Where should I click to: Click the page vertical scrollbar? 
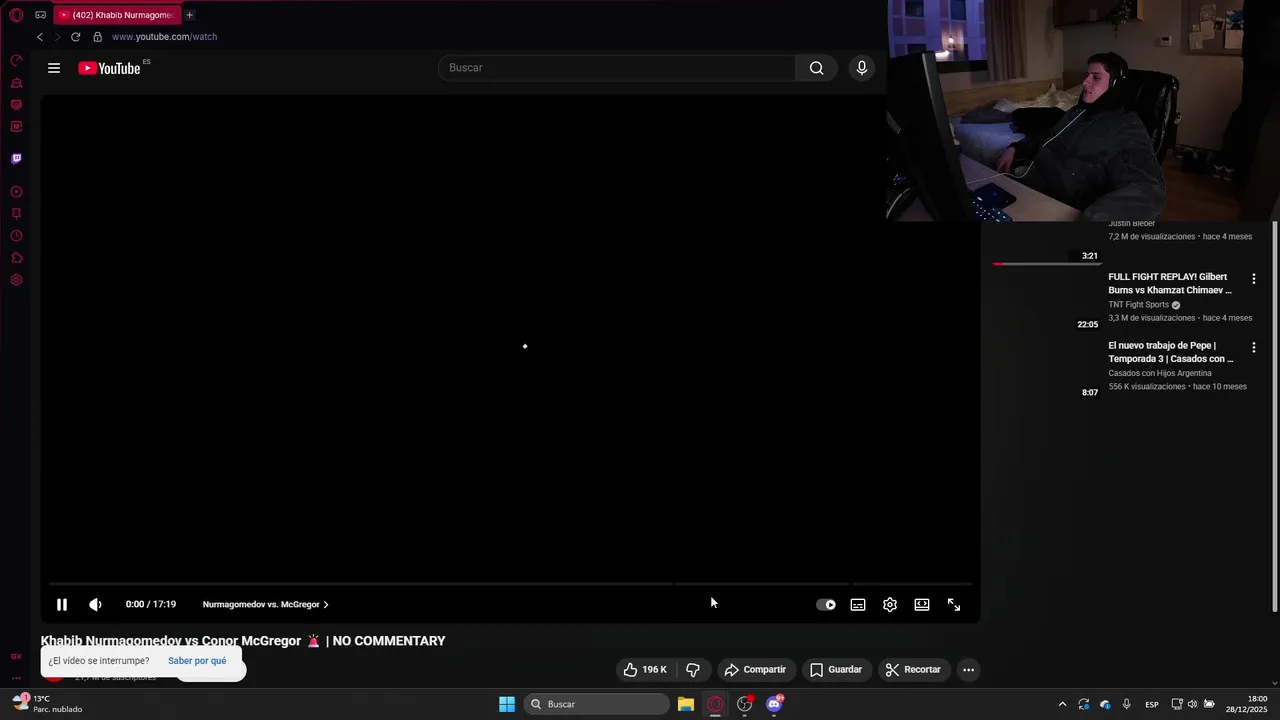[1275, 415]
